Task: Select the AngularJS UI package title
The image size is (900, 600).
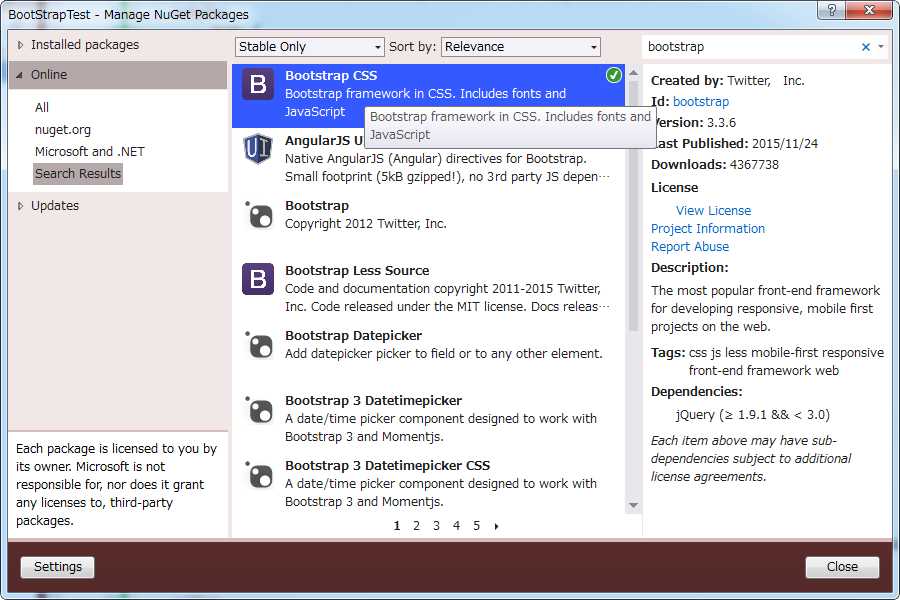Action: [x=324, y=141]
